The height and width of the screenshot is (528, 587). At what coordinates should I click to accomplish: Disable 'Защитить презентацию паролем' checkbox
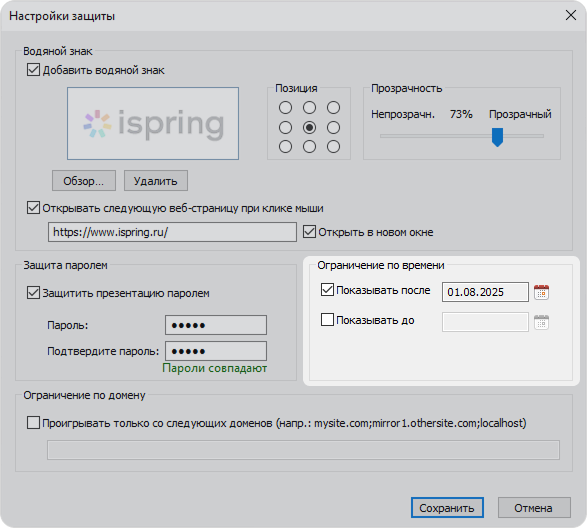coord(33,292)
